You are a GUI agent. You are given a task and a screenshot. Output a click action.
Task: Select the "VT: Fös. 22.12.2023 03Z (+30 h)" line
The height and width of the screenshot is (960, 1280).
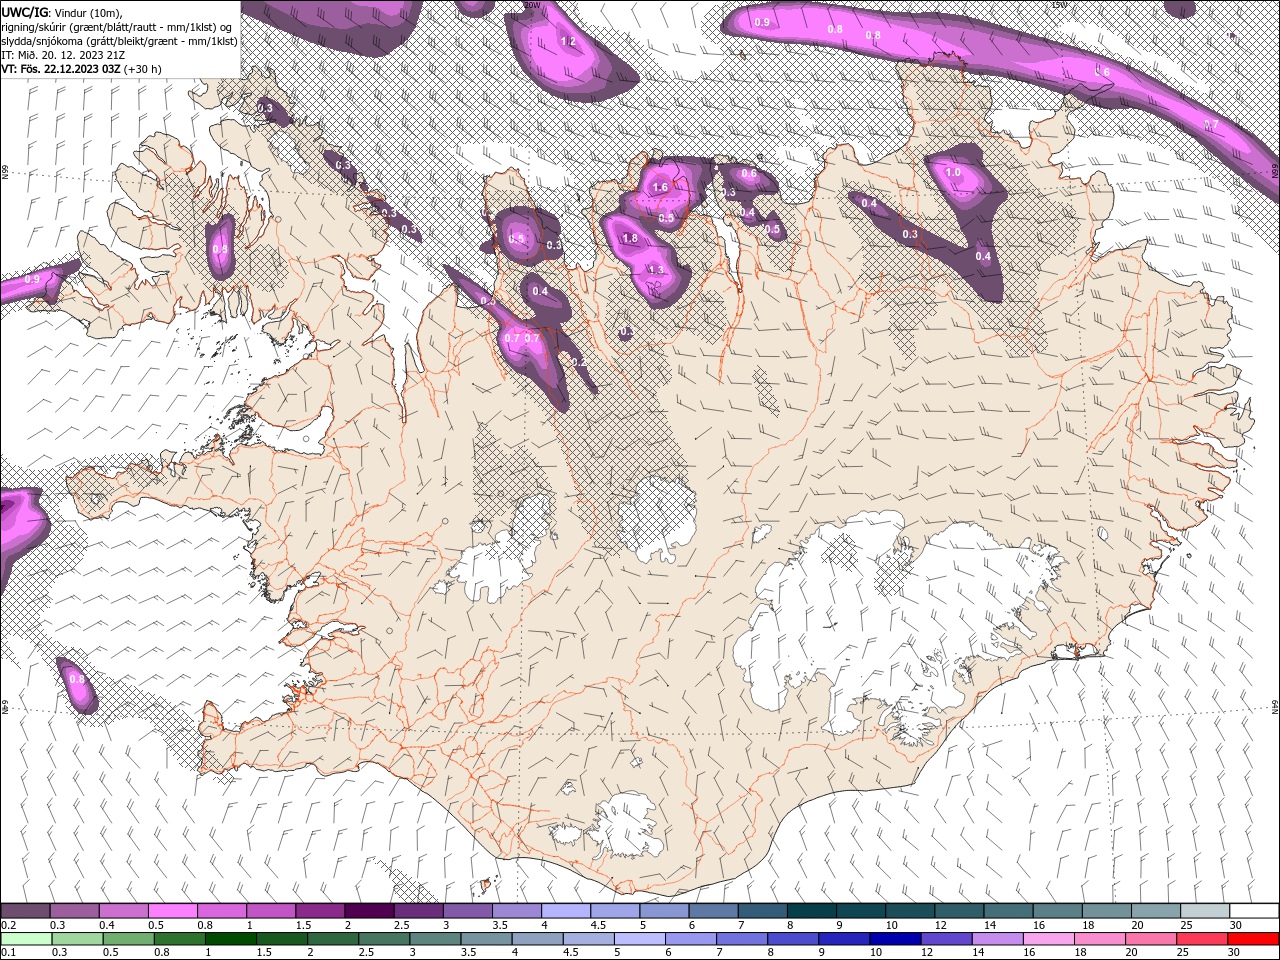tap(81, 69)
